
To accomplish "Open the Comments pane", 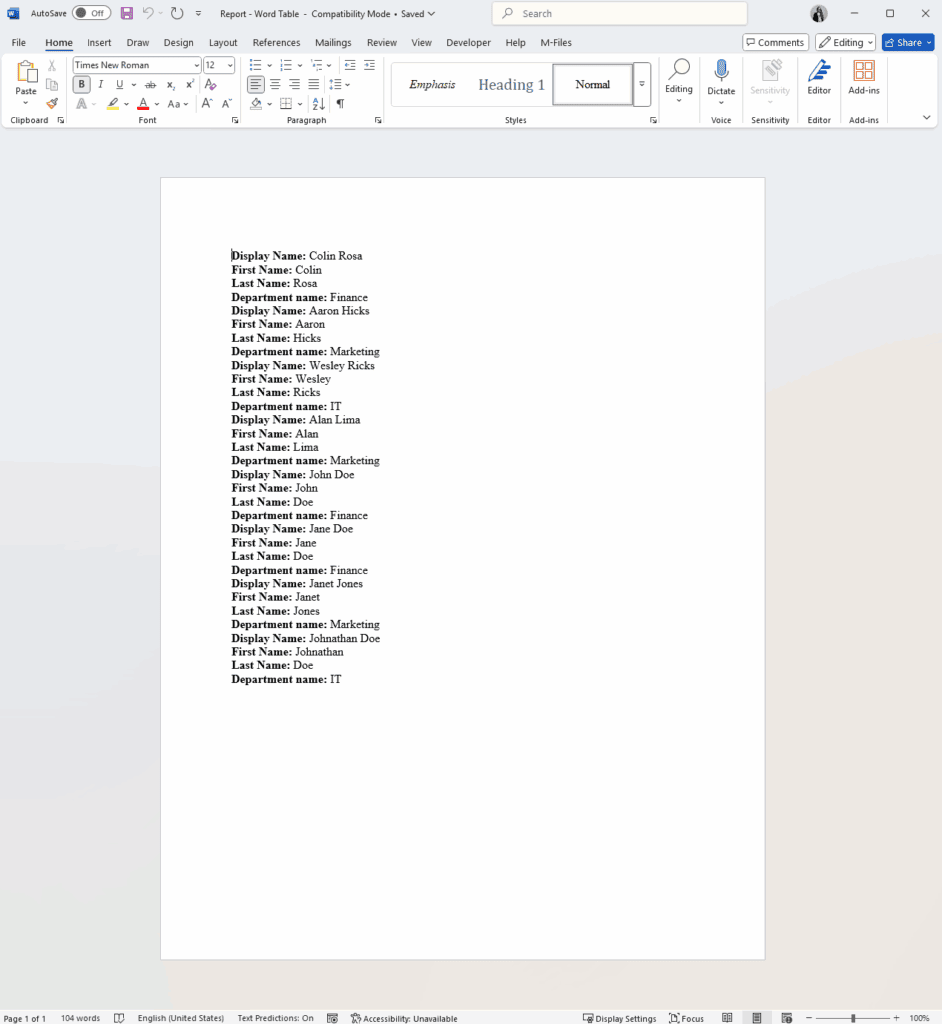I will pos(775,42).
